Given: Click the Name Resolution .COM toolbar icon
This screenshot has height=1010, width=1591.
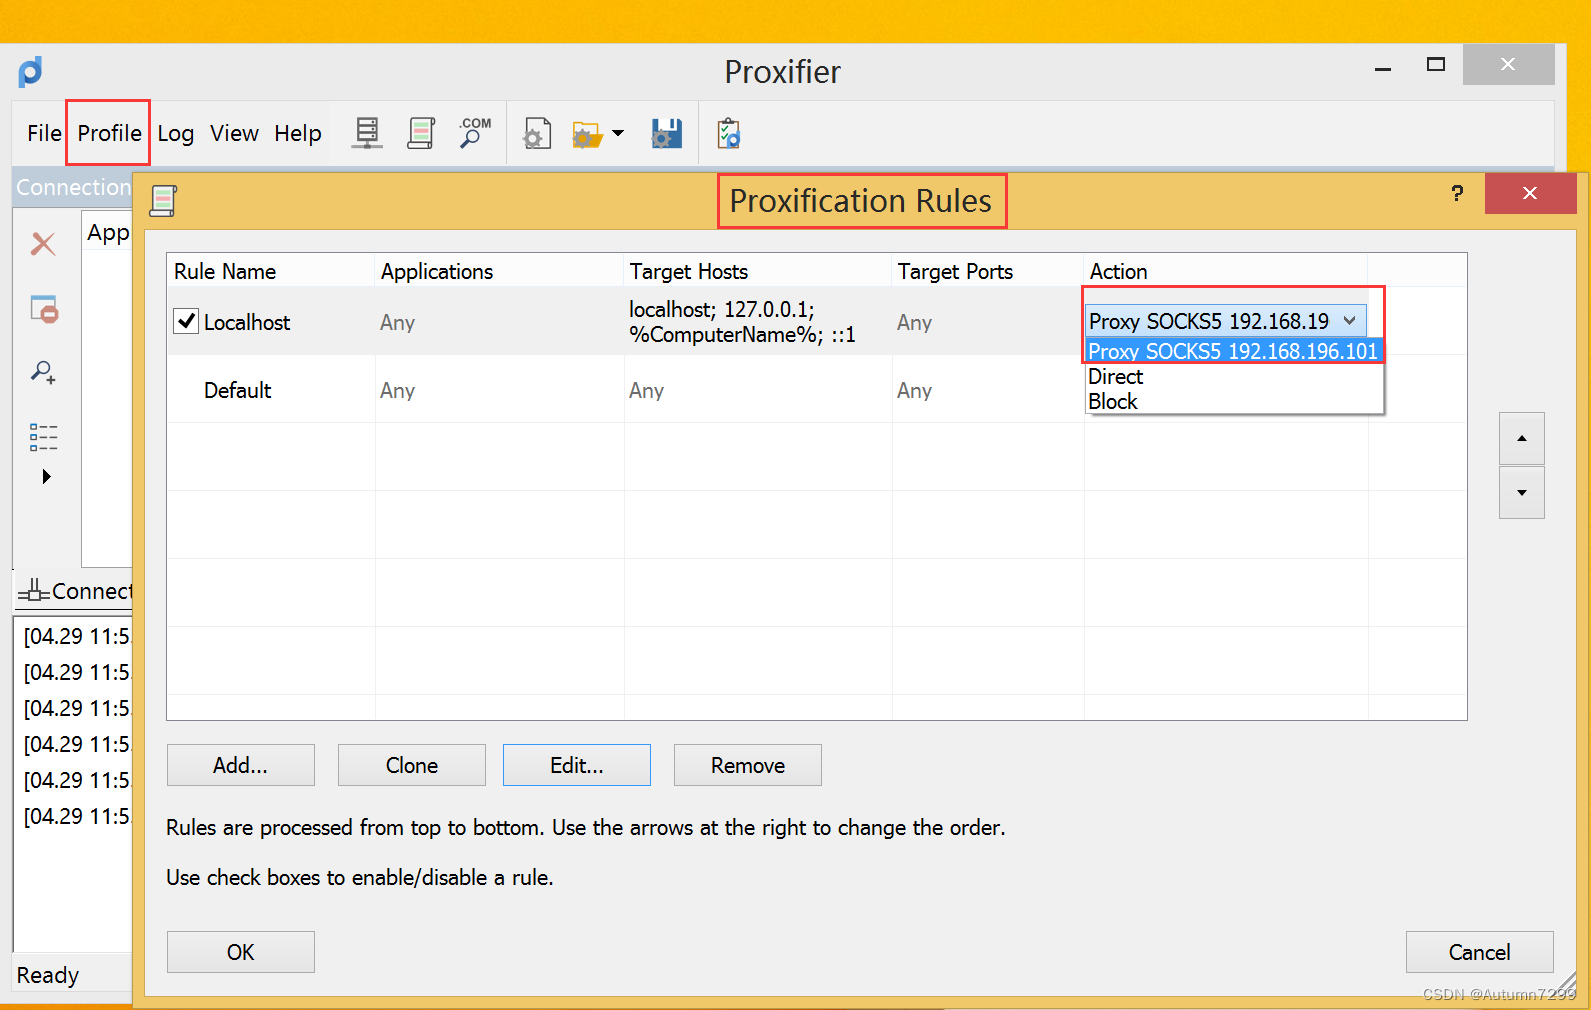Looking at the screenshot, I should click(475, 133).
